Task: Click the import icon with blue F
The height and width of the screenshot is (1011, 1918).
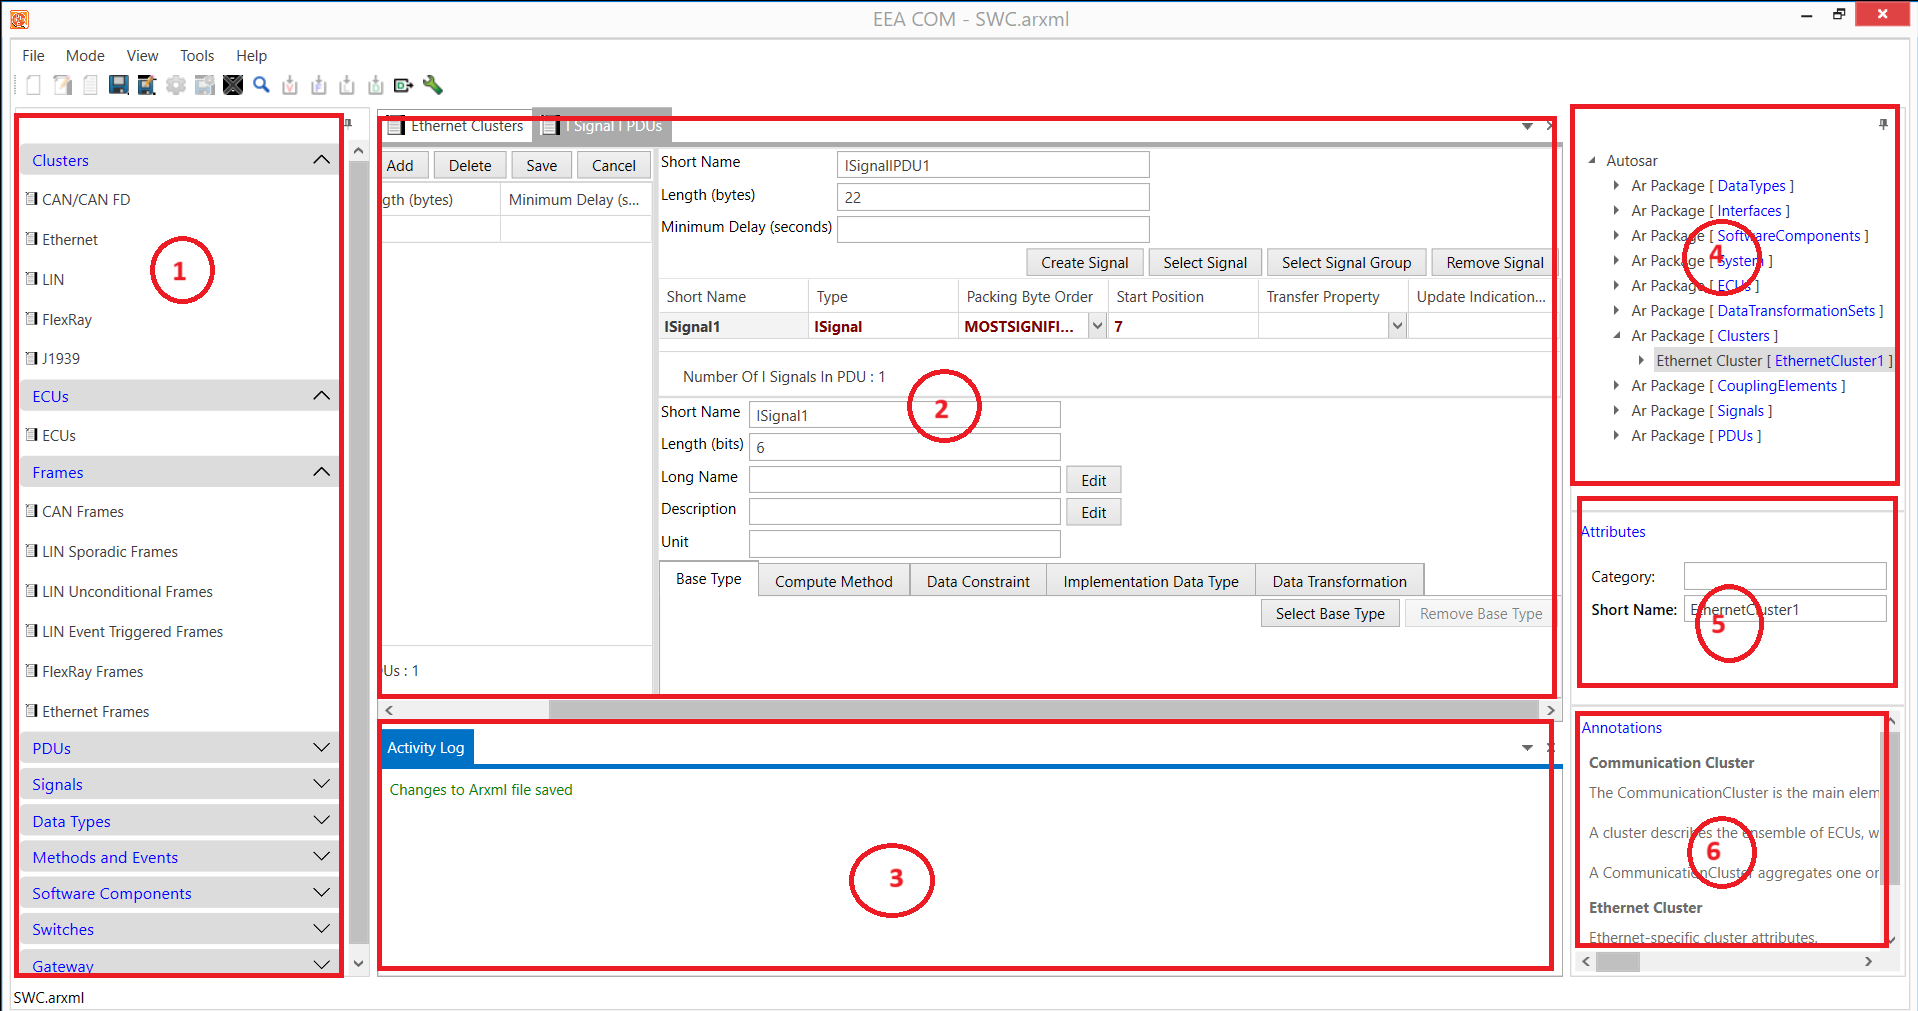Action: coord(319,85)
